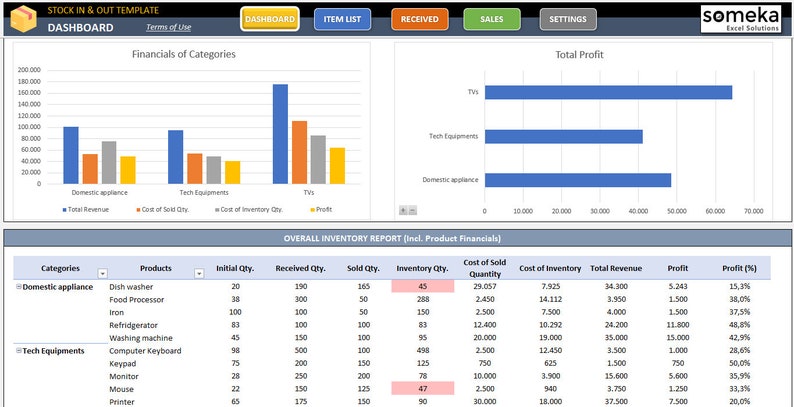Select the Initial Qty. column header
This screenshot has width=794, height=407.
coord(235,268)
